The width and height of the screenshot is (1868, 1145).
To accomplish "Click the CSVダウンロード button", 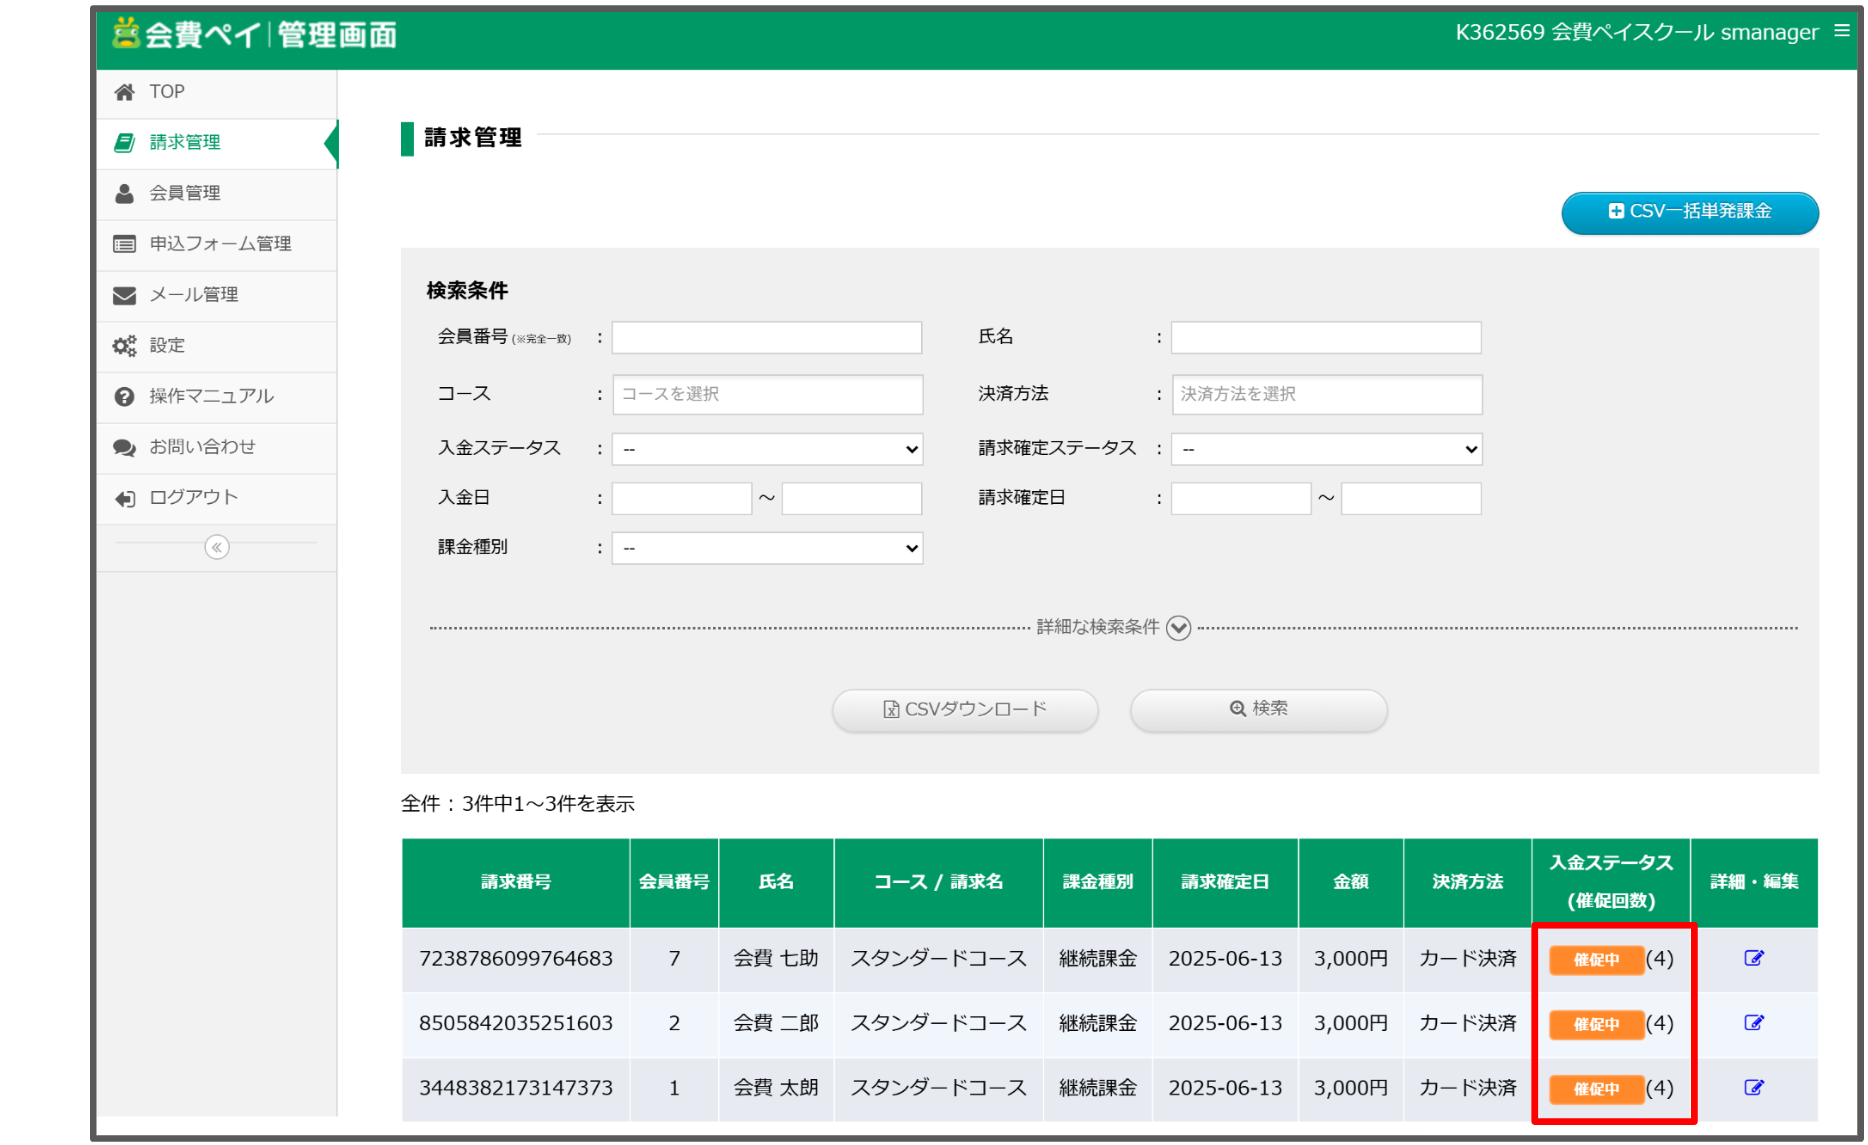I will [965, 709].
